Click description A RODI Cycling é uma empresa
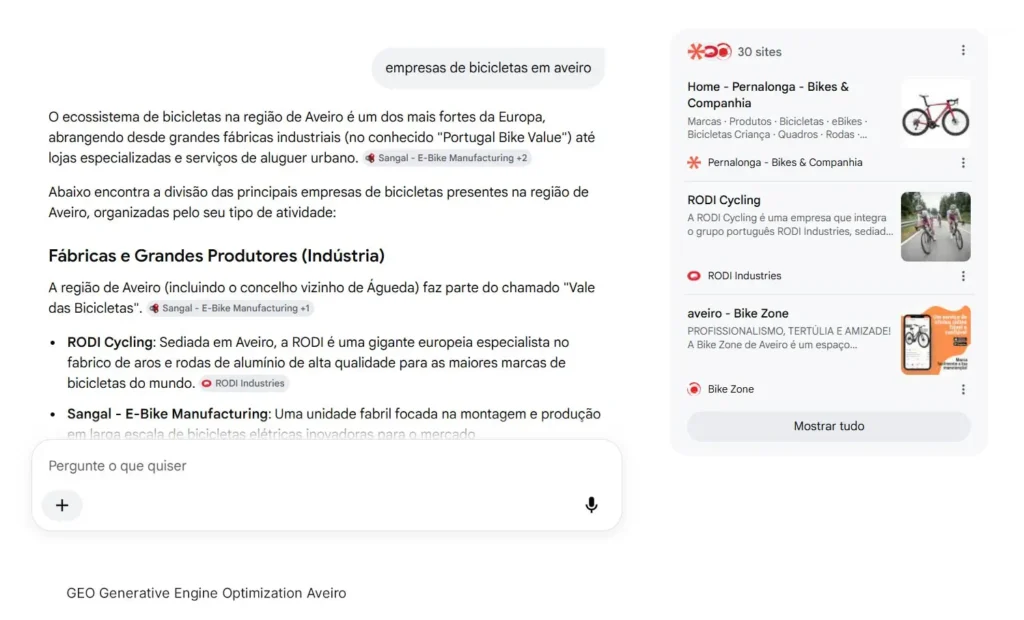1024x620 pixels. (790, 225)
